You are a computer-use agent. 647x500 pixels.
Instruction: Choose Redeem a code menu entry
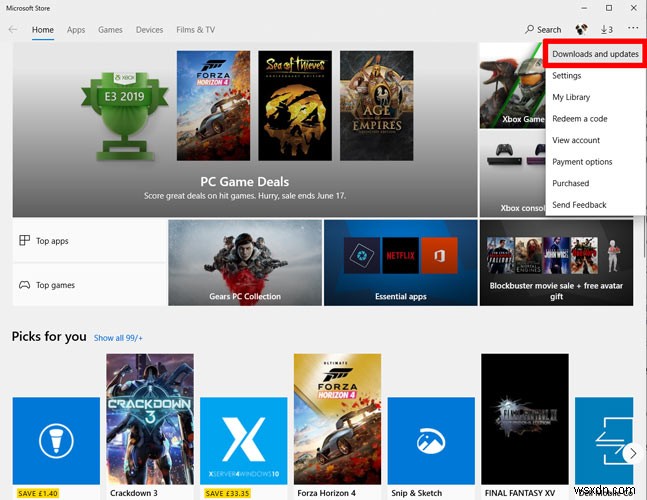point(595,118)
